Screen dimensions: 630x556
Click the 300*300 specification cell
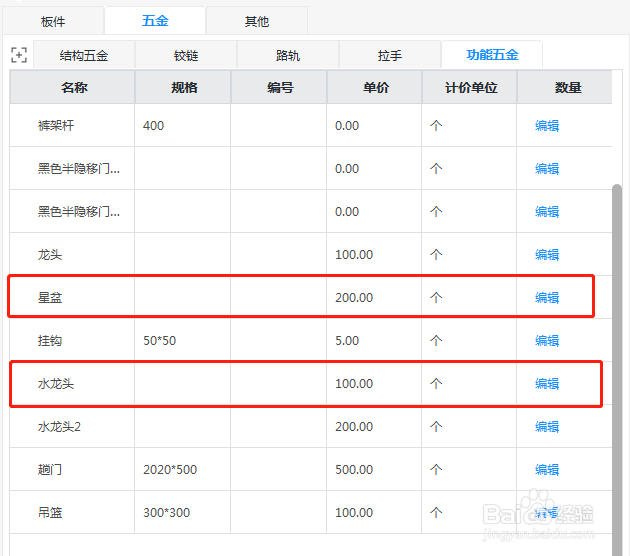pyautogui.click(x=183, y=512)
